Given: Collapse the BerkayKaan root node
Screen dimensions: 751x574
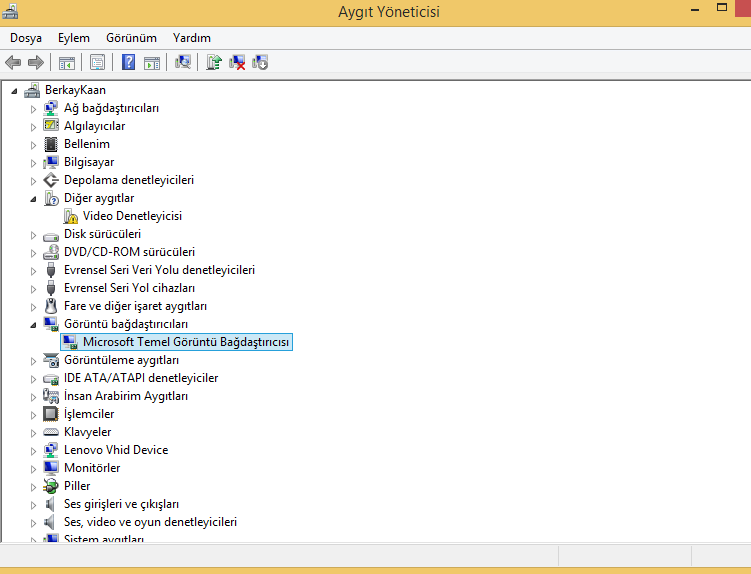Looking at the screenshot, I should (14, 91).
